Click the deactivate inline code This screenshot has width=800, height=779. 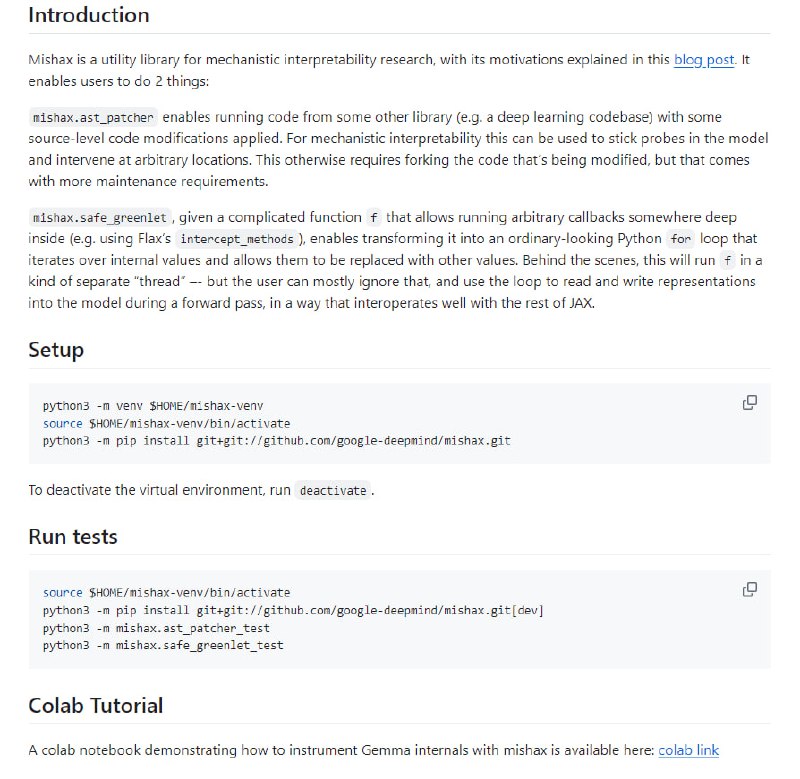(333, 491)
